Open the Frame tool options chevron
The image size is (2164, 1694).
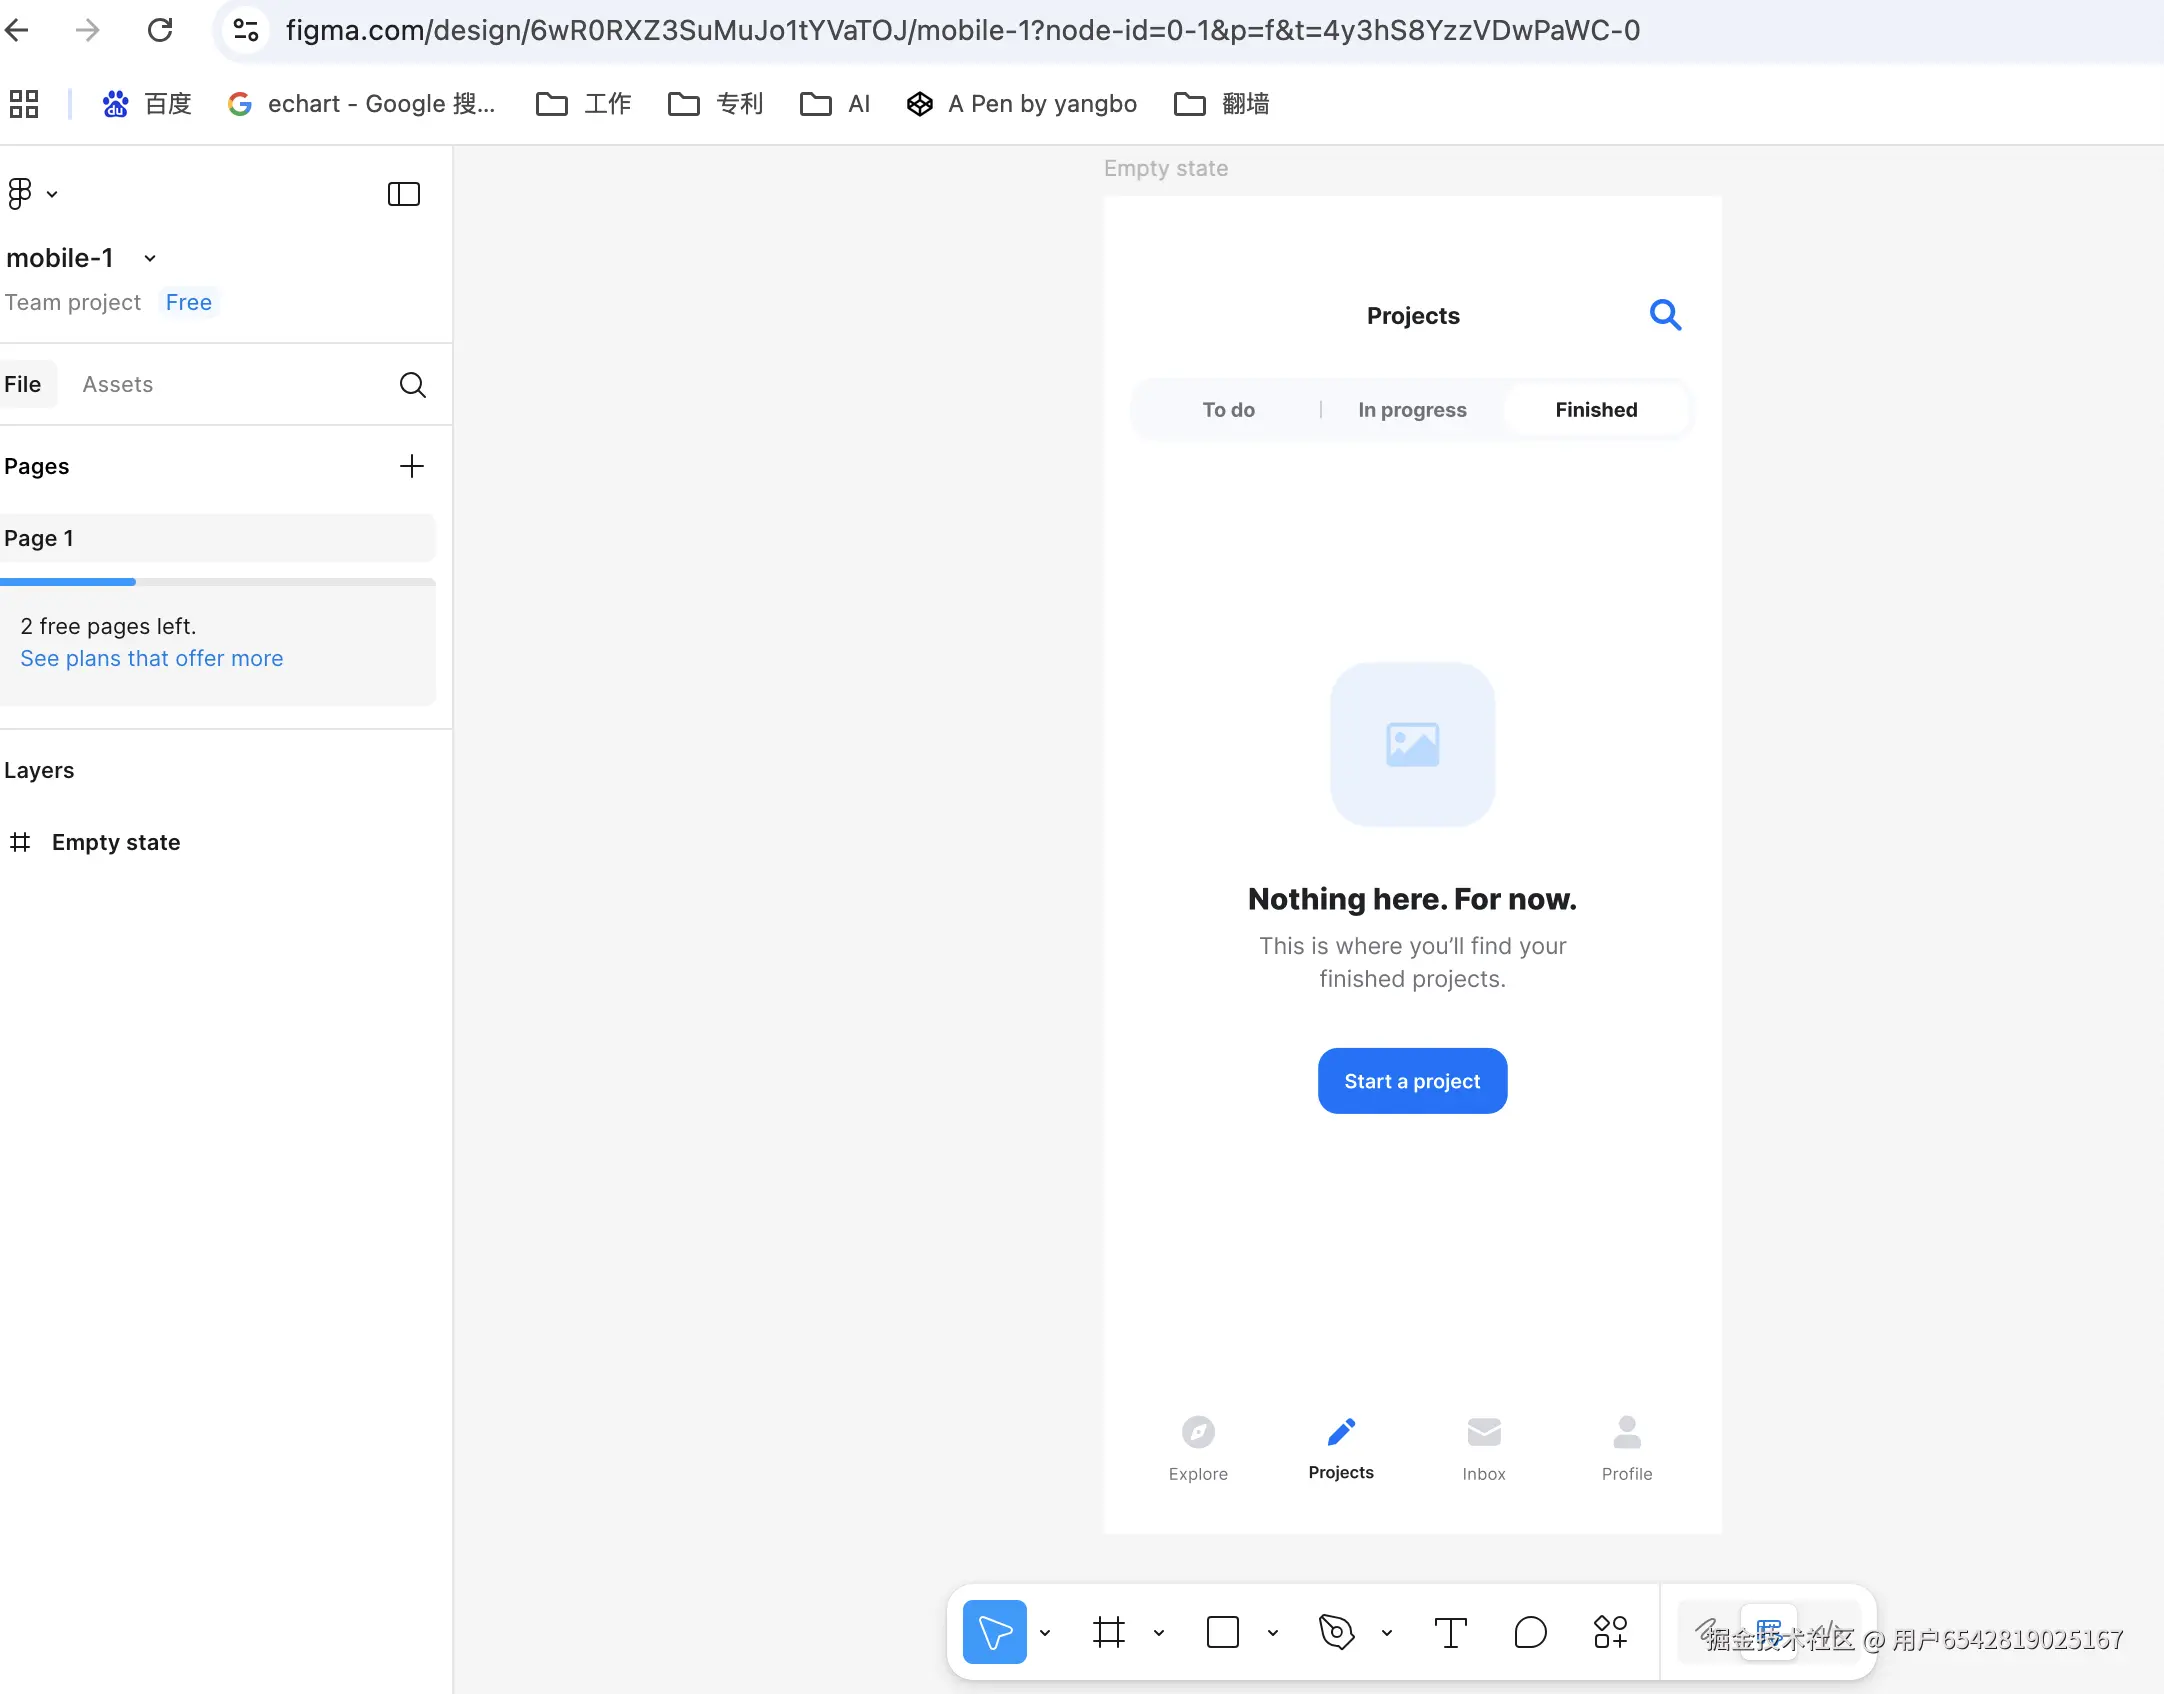click(x=1159, y=1633)
